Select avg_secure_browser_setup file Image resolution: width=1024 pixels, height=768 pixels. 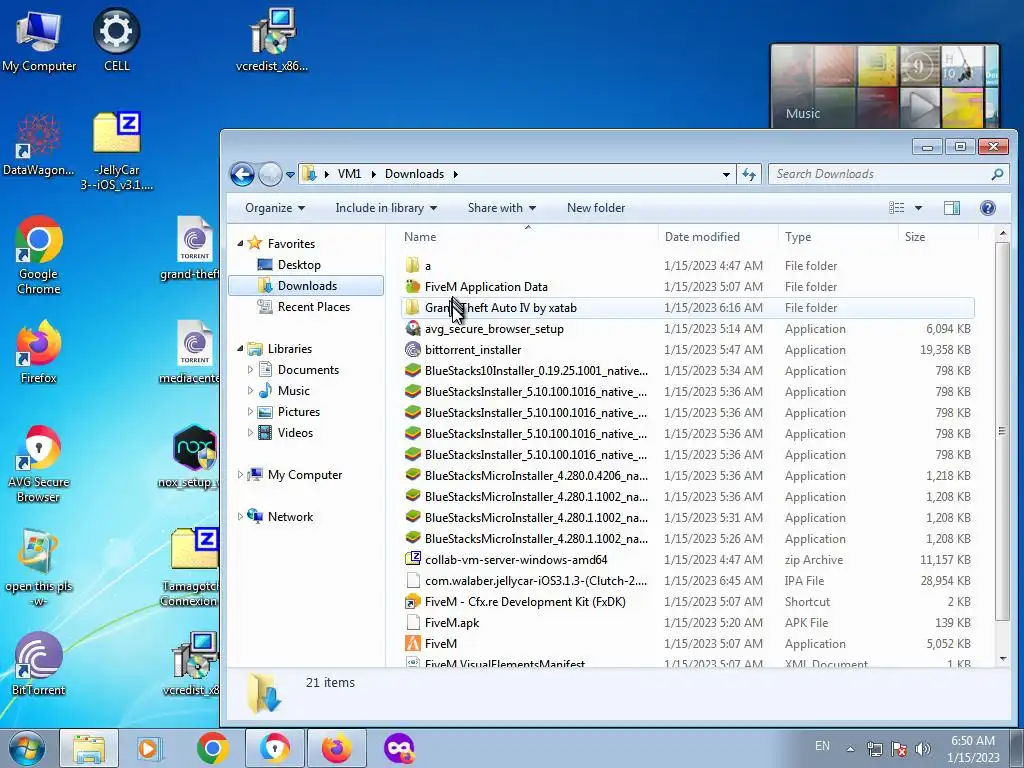494,328
